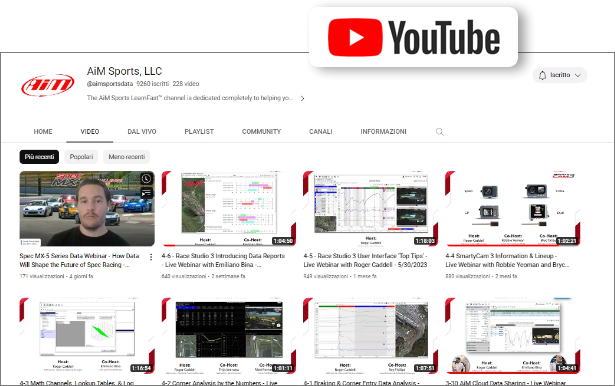Open the channel search magnifier icon
The width and height of the screenshot is (615, 386).
(440, 132)
